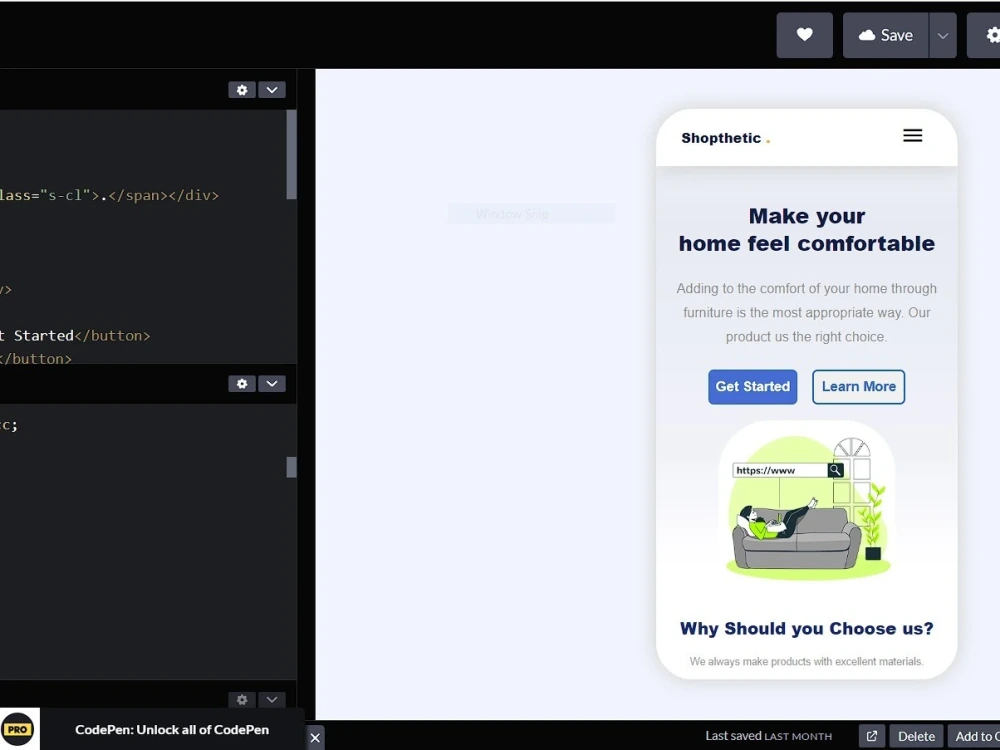1000x750 pixels.
Task: Open CSS editor settings gear
Action: (x=242, y=384)
